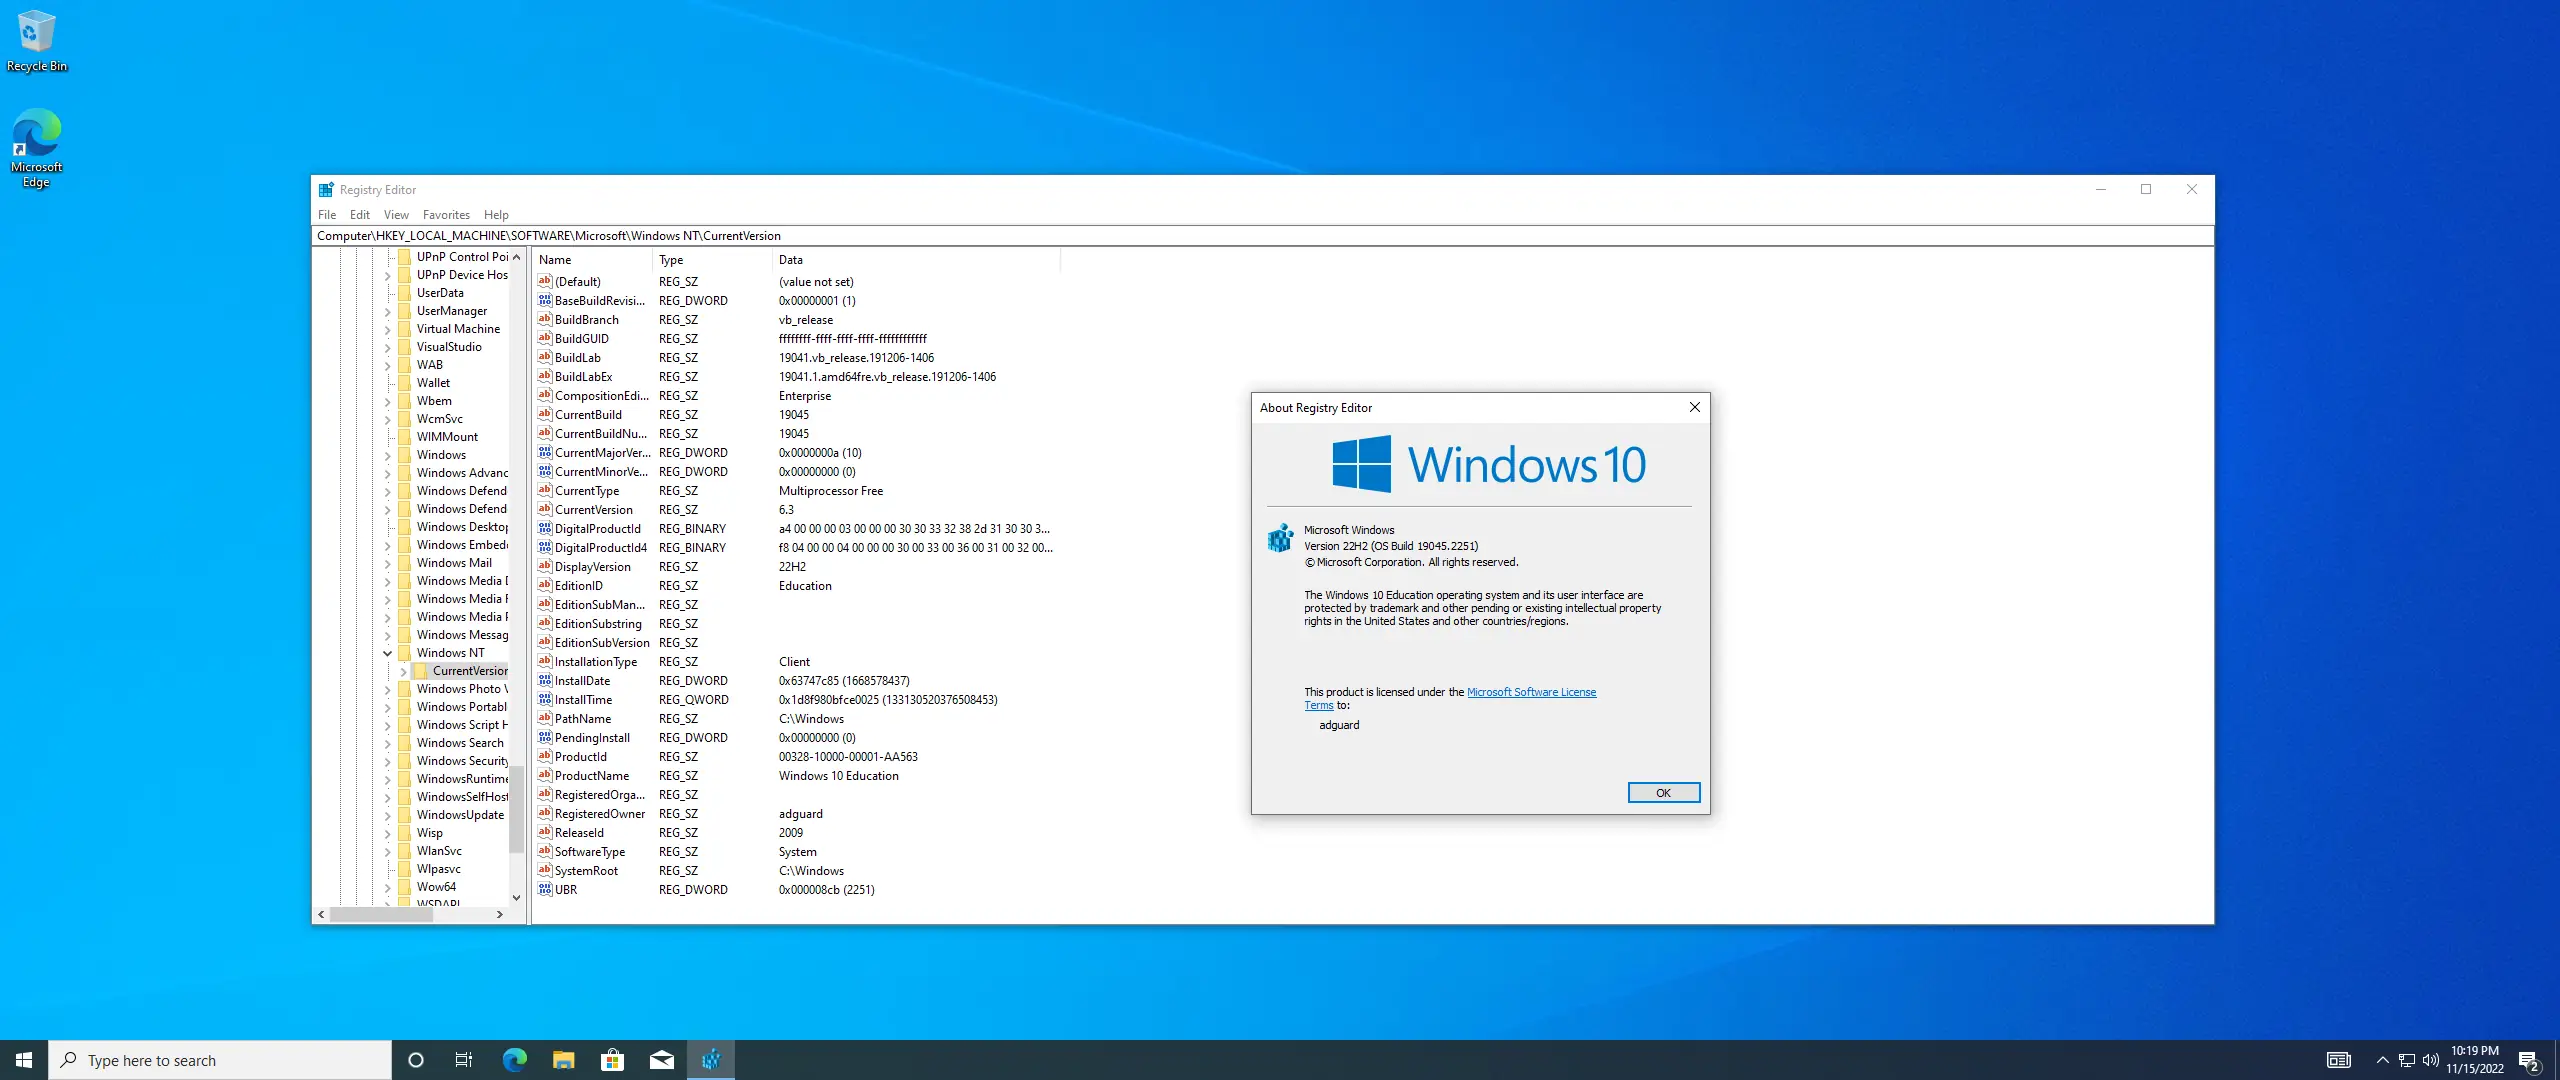Show hidden system tray icons

click(2382, 1060)
